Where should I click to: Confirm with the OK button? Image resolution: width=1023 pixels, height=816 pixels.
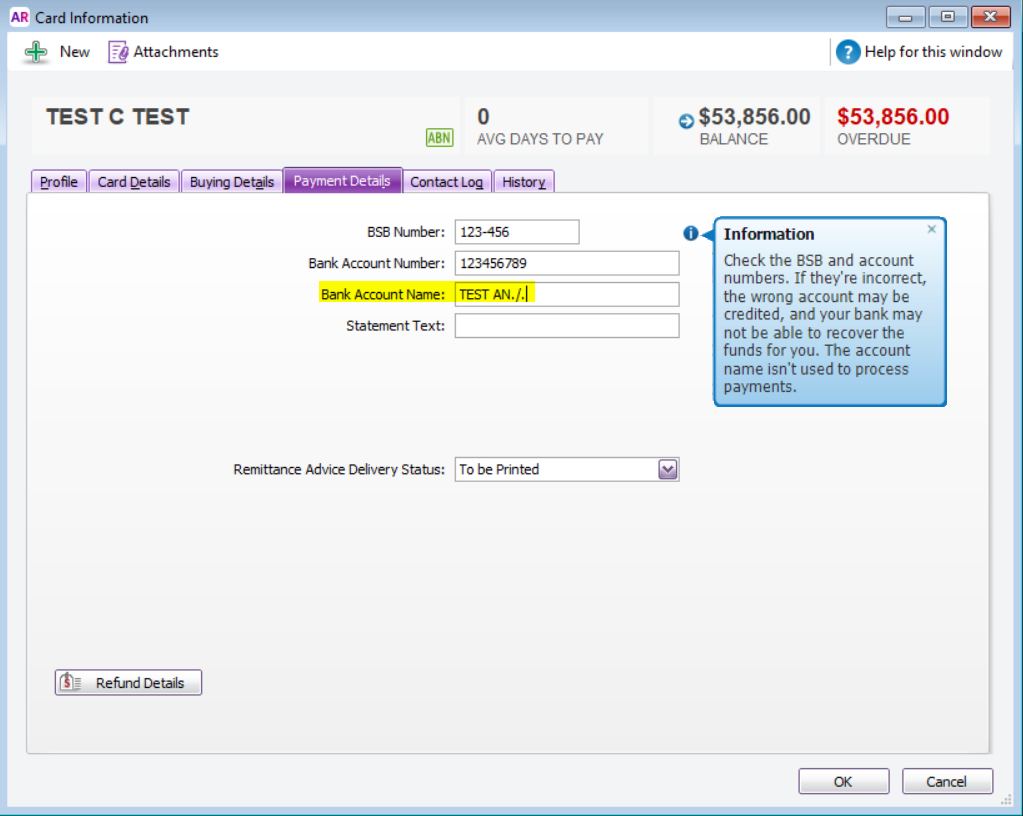coord(844,781)
